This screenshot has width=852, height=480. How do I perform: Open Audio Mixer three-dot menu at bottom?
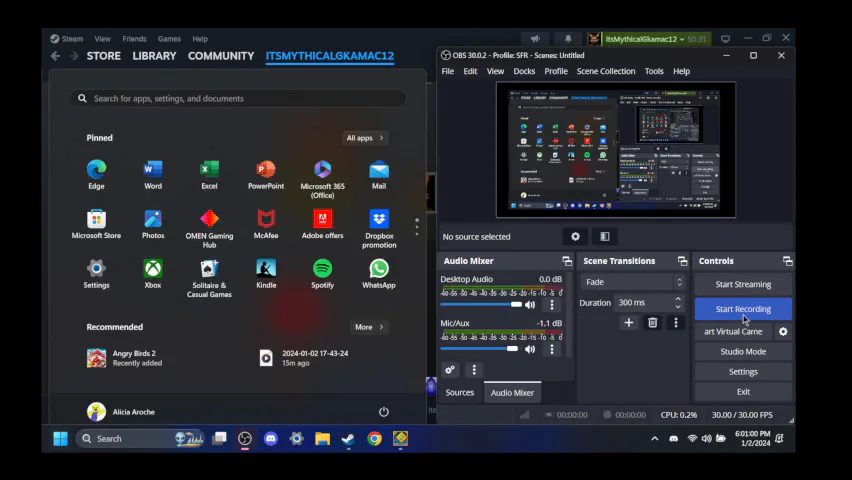474,370
